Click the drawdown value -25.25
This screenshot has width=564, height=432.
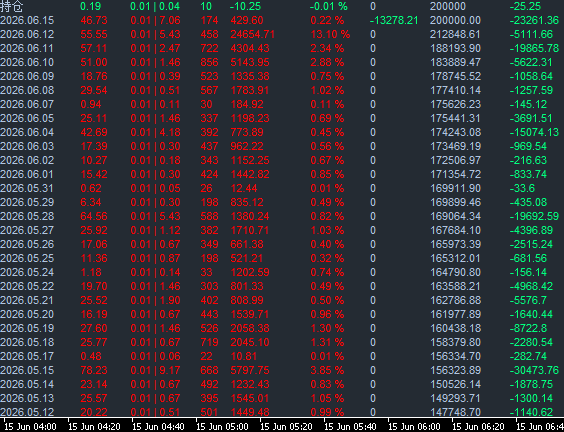[525, 6]
